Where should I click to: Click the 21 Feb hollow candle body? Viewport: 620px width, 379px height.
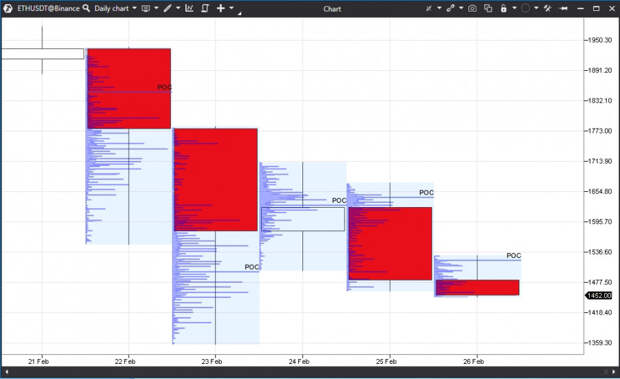pyautogui.click(x=42, y=54)
